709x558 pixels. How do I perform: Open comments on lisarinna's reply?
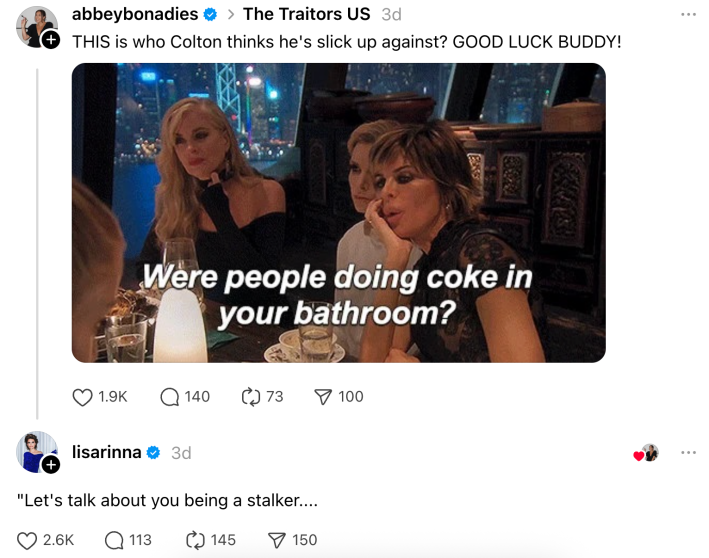114,540
